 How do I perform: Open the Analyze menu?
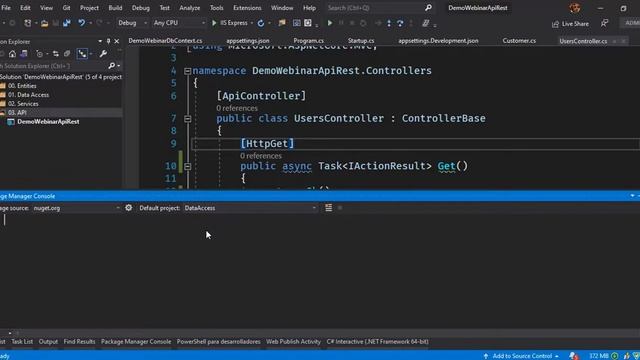[x=190, y=8]
